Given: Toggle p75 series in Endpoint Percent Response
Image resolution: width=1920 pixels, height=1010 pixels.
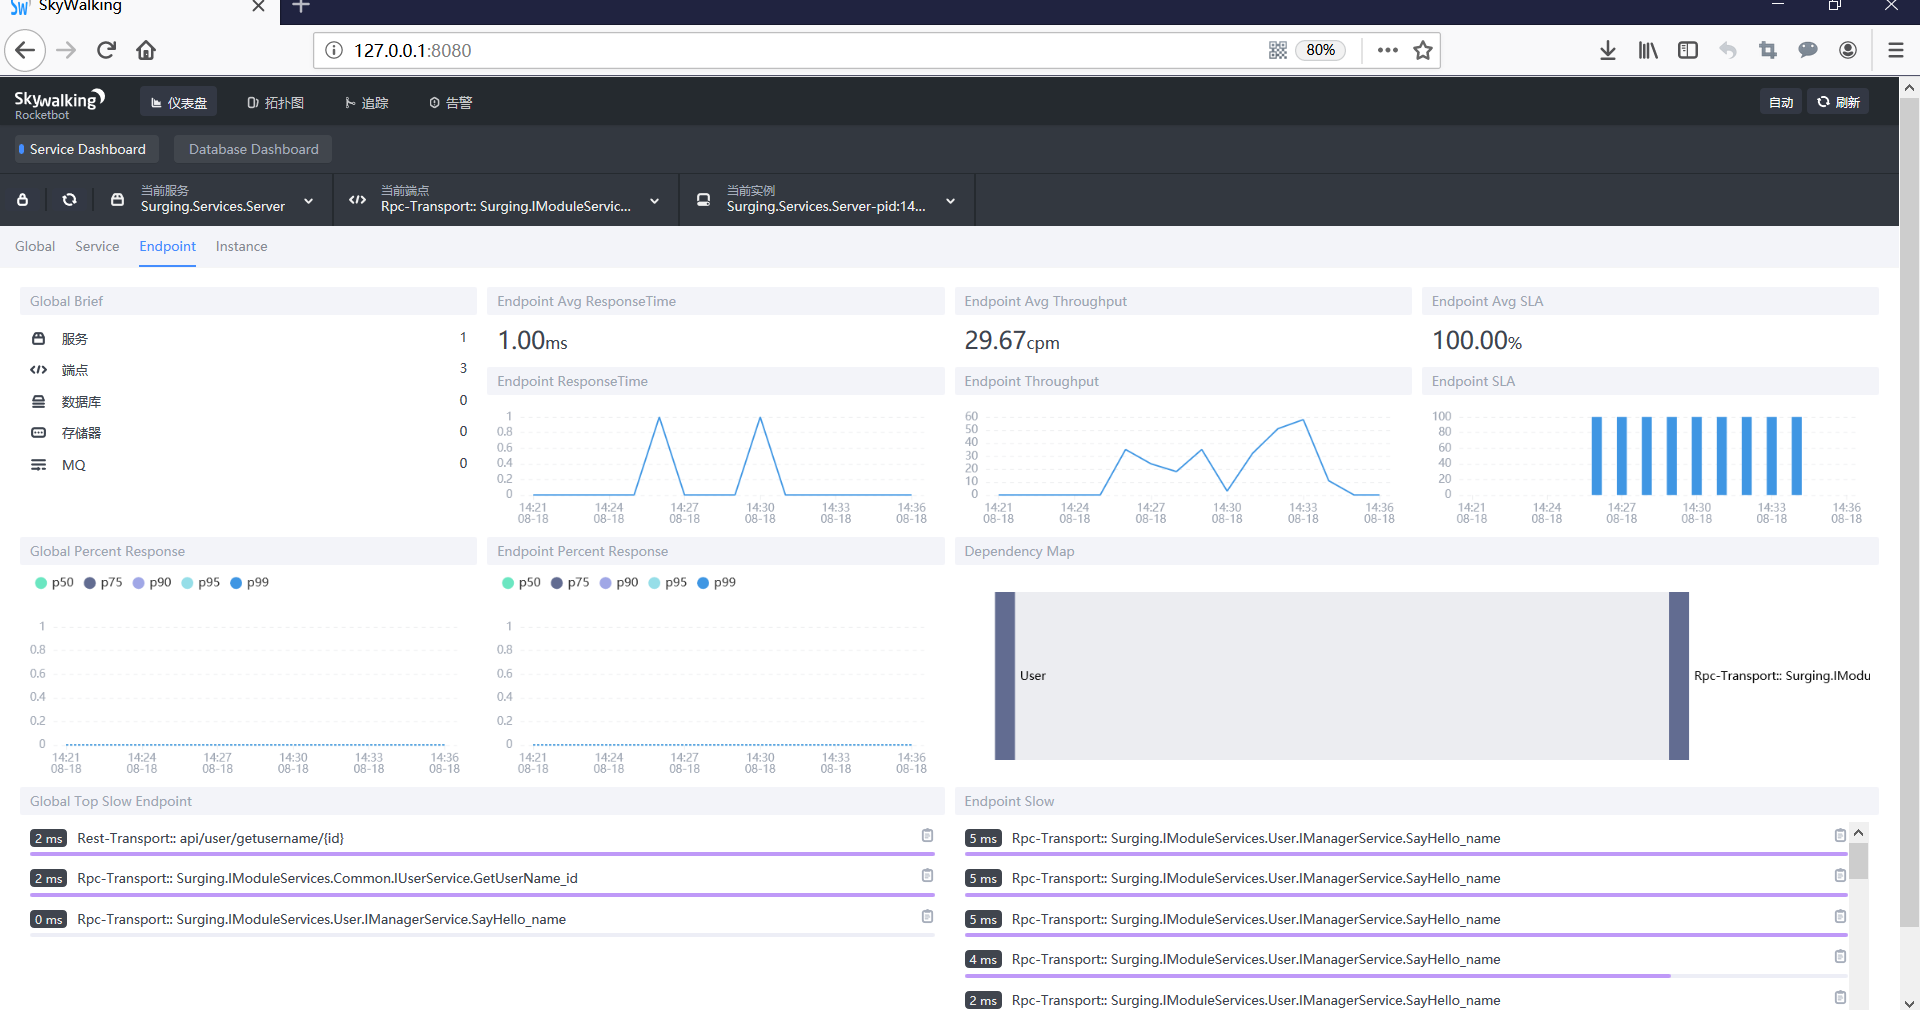Looking at the screenshot, I should (570, 582).
